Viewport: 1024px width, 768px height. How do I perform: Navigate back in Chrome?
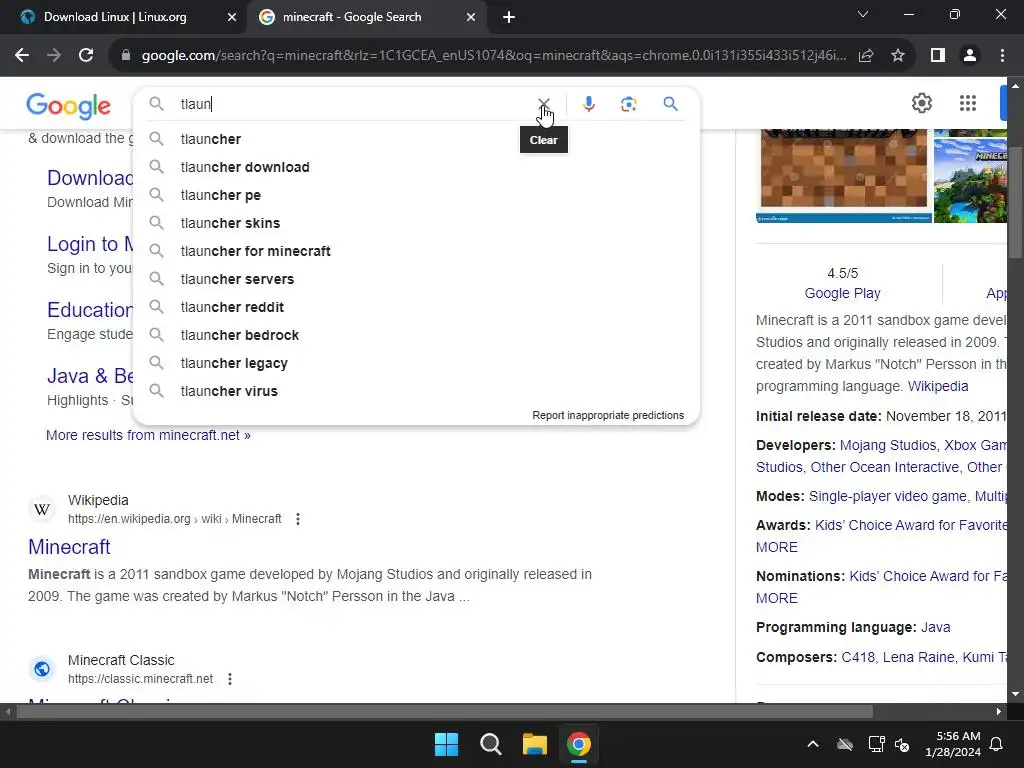[x=22, y=56]
